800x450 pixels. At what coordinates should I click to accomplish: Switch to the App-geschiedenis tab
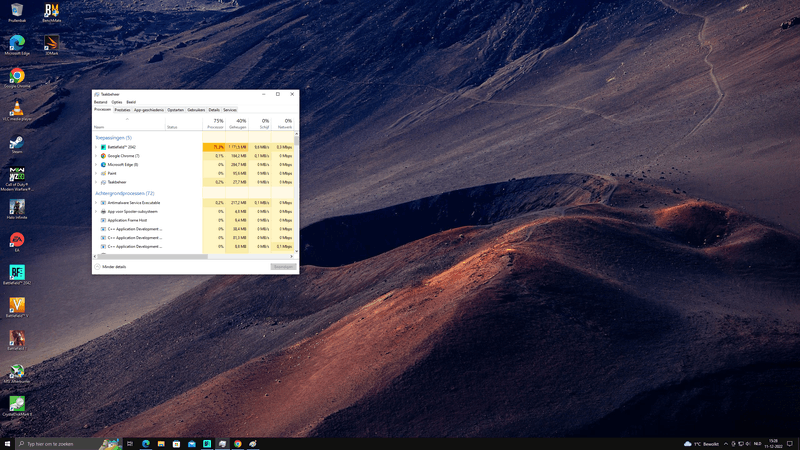click(x=149, y=110)
